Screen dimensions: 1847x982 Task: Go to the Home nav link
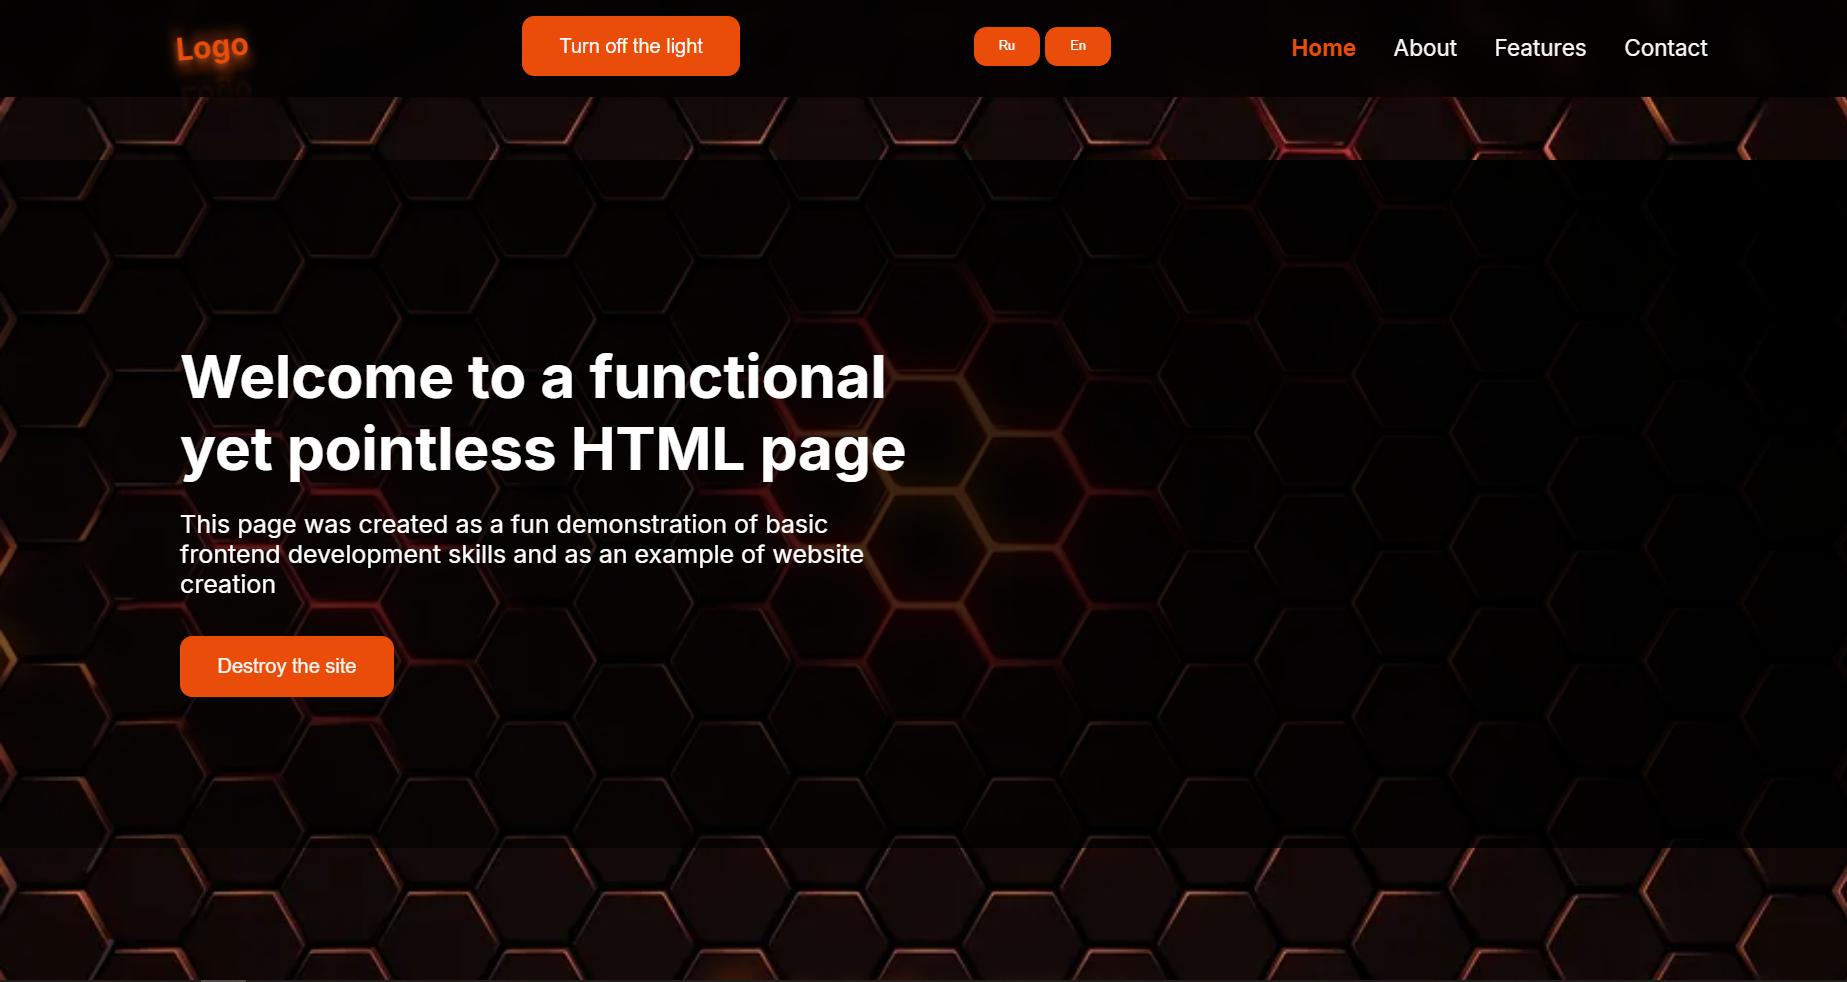[x=1323, y=48]
